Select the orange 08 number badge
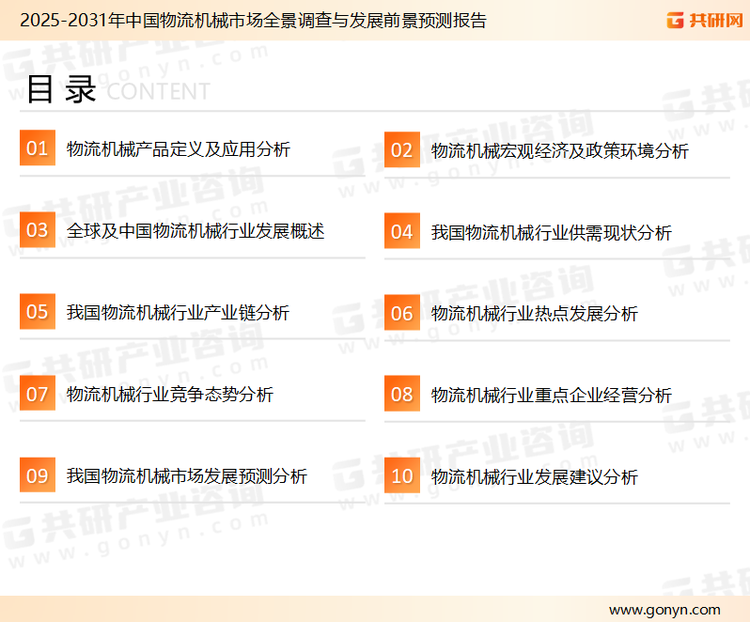The height and width of the screenshot is (622, 750). [402, 394]
